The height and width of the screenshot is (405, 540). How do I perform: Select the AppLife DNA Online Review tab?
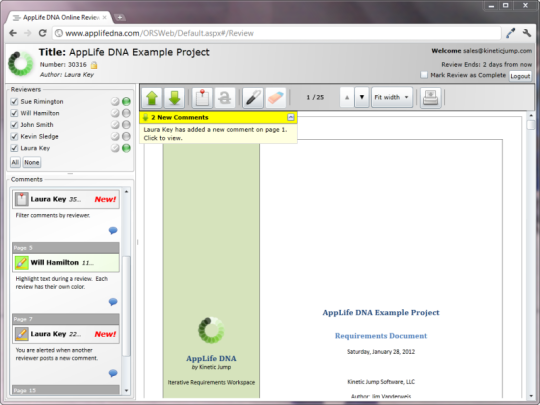coord(59,18)
